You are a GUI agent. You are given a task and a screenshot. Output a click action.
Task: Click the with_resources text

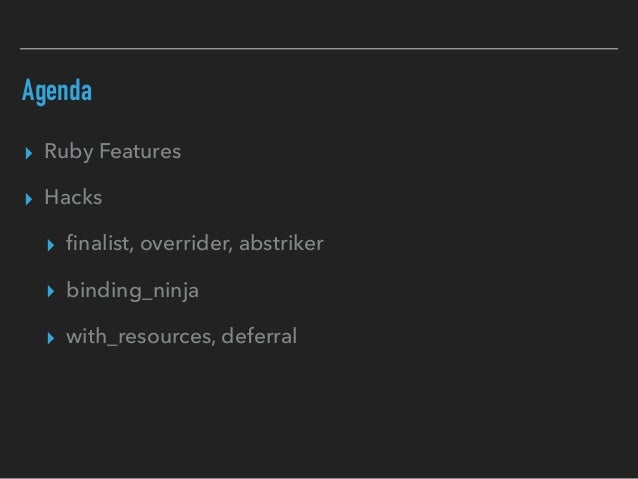[138, 337]
